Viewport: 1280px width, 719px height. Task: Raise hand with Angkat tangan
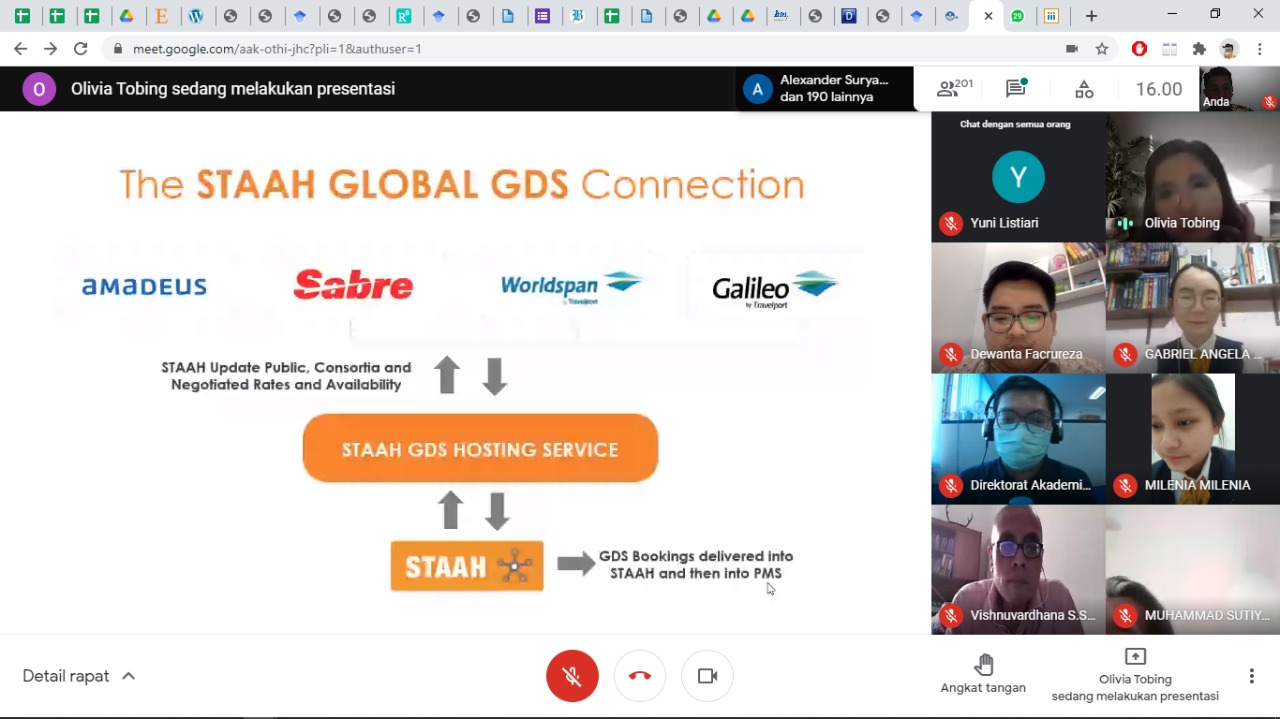point(983,675)
